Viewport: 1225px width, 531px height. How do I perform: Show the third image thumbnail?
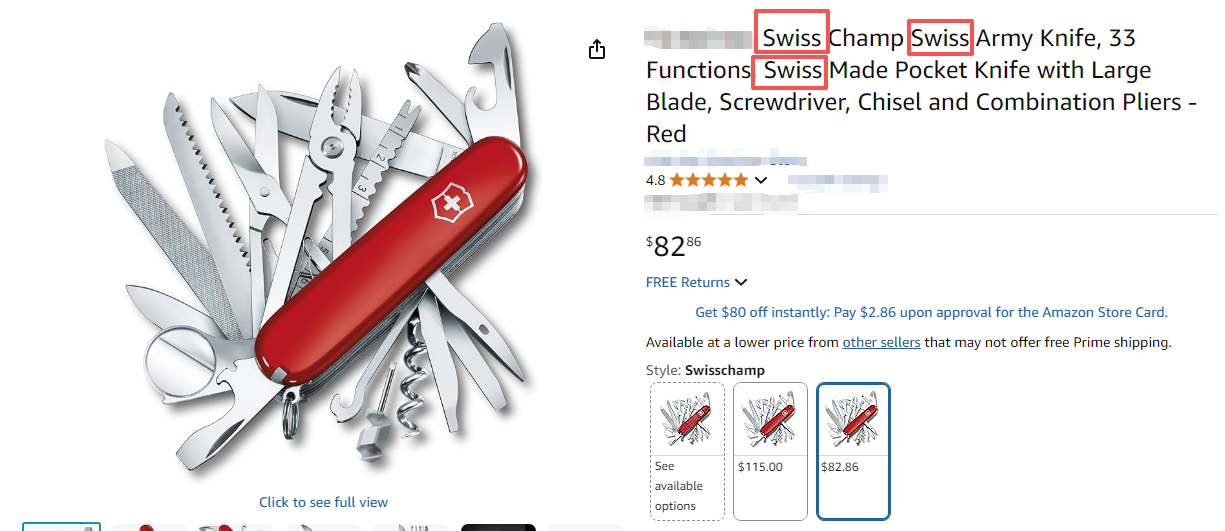(236, 526)
